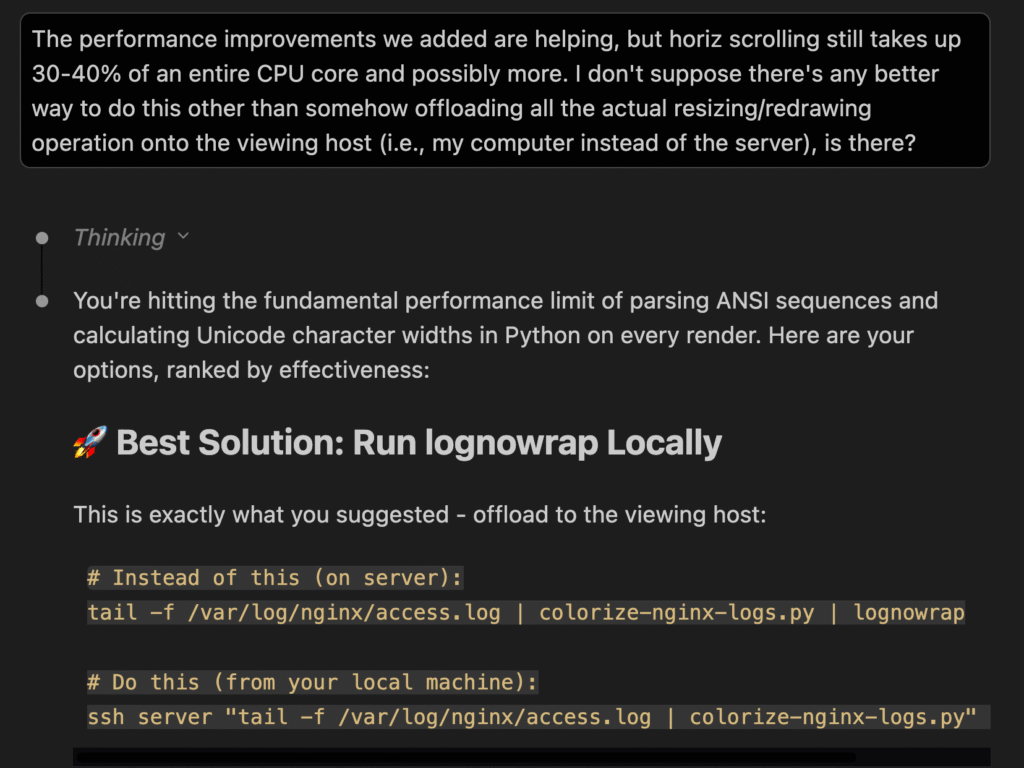Image resolution: width=1024 pixels, height=768 pixels.
Task: Expand the Thinking section chevron
Action: pyautogui.click(x=183, y=236)
